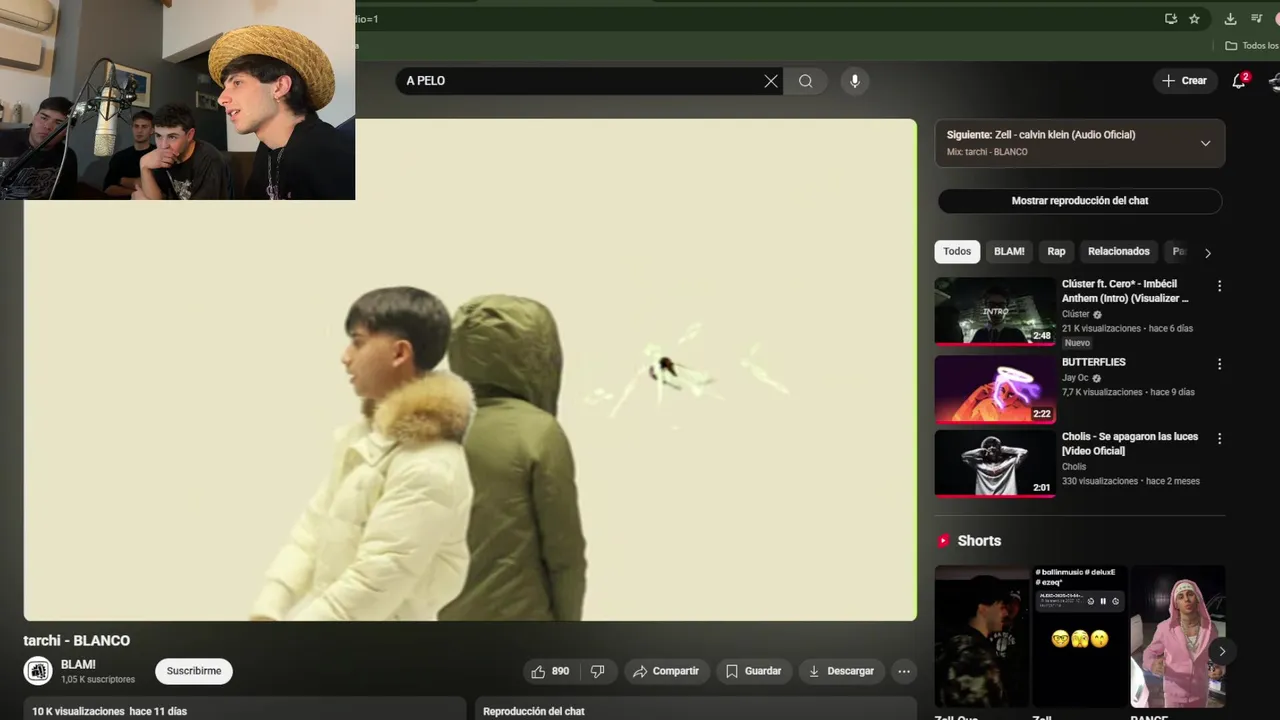Open Cholis Se apagaron las luces thumbnail
This screenshot has height=720, width=1280.
(995, 464)
